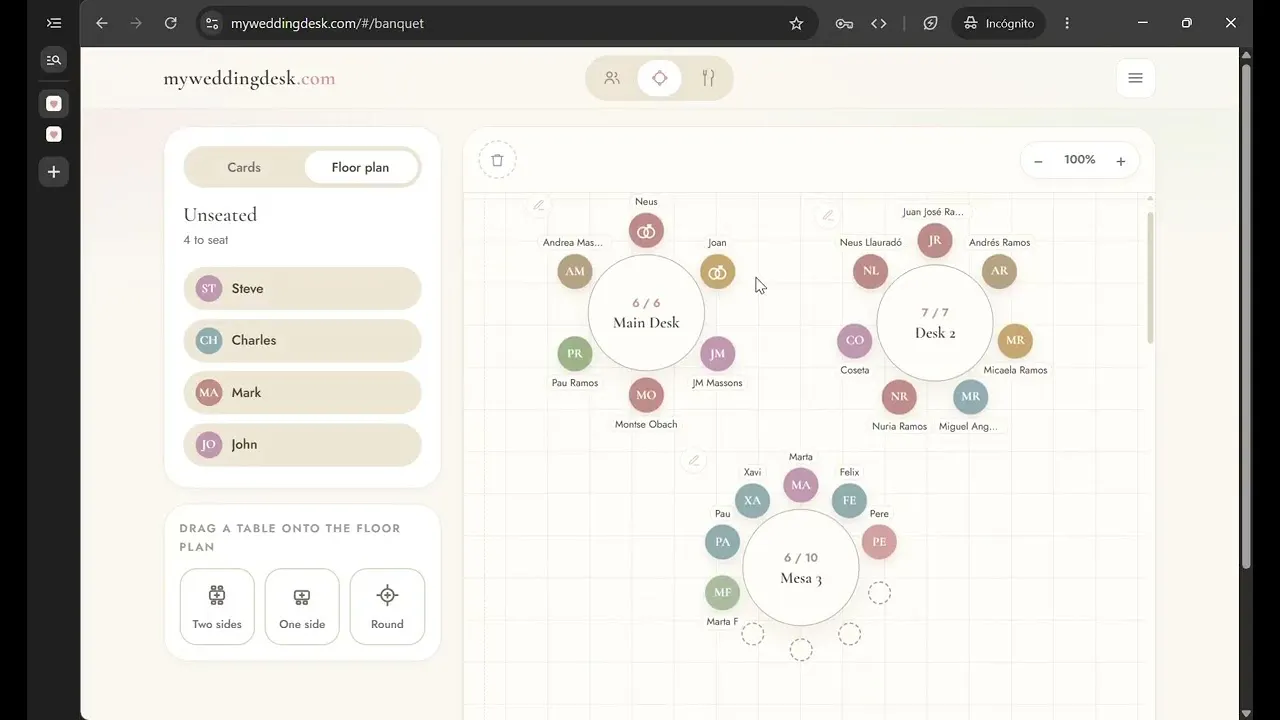Reload the page
The width and height of the screenshot is (1280, 720).
pos(170,23)
